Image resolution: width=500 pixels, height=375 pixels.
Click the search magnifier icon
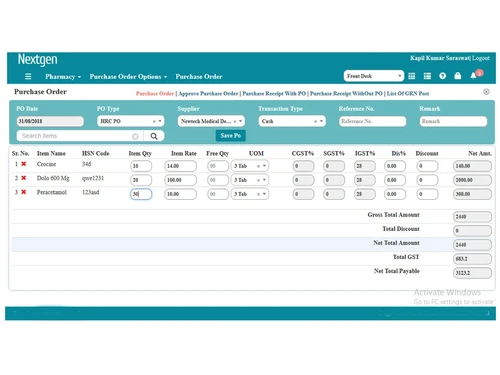pyautogui.click(x=154, y=136)
